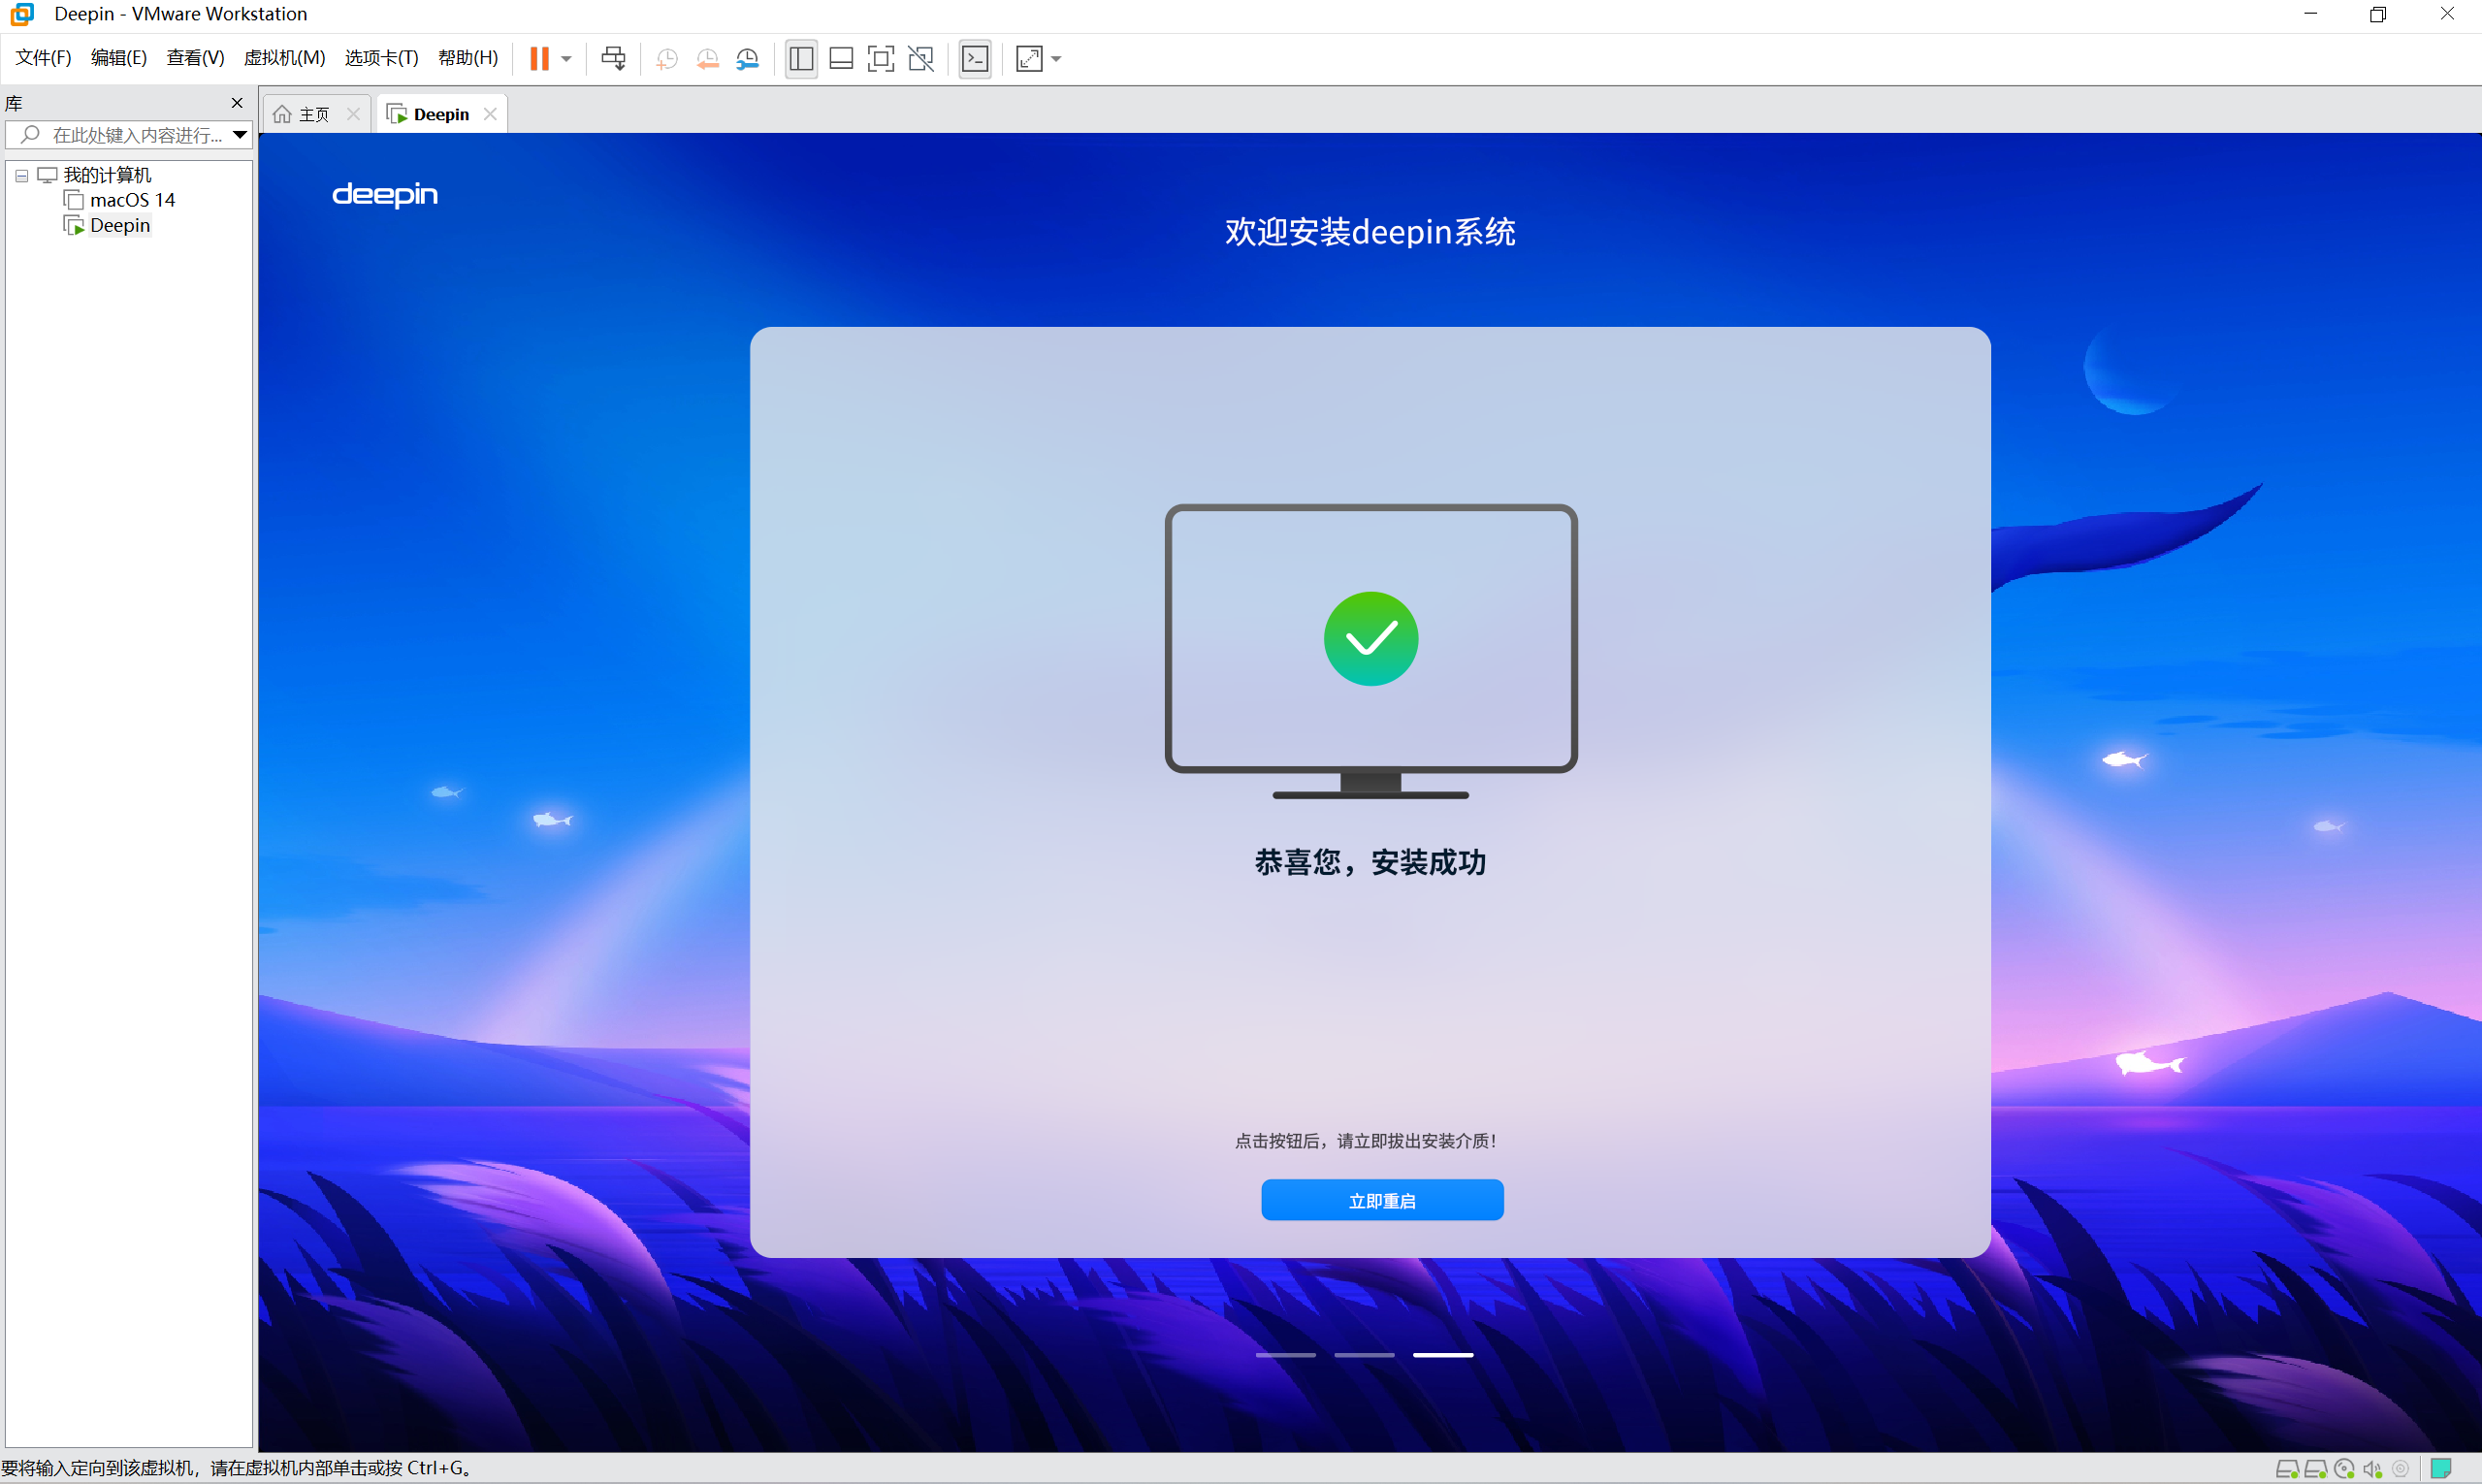Revert the VM to its previous snapshot

[708, 59]
